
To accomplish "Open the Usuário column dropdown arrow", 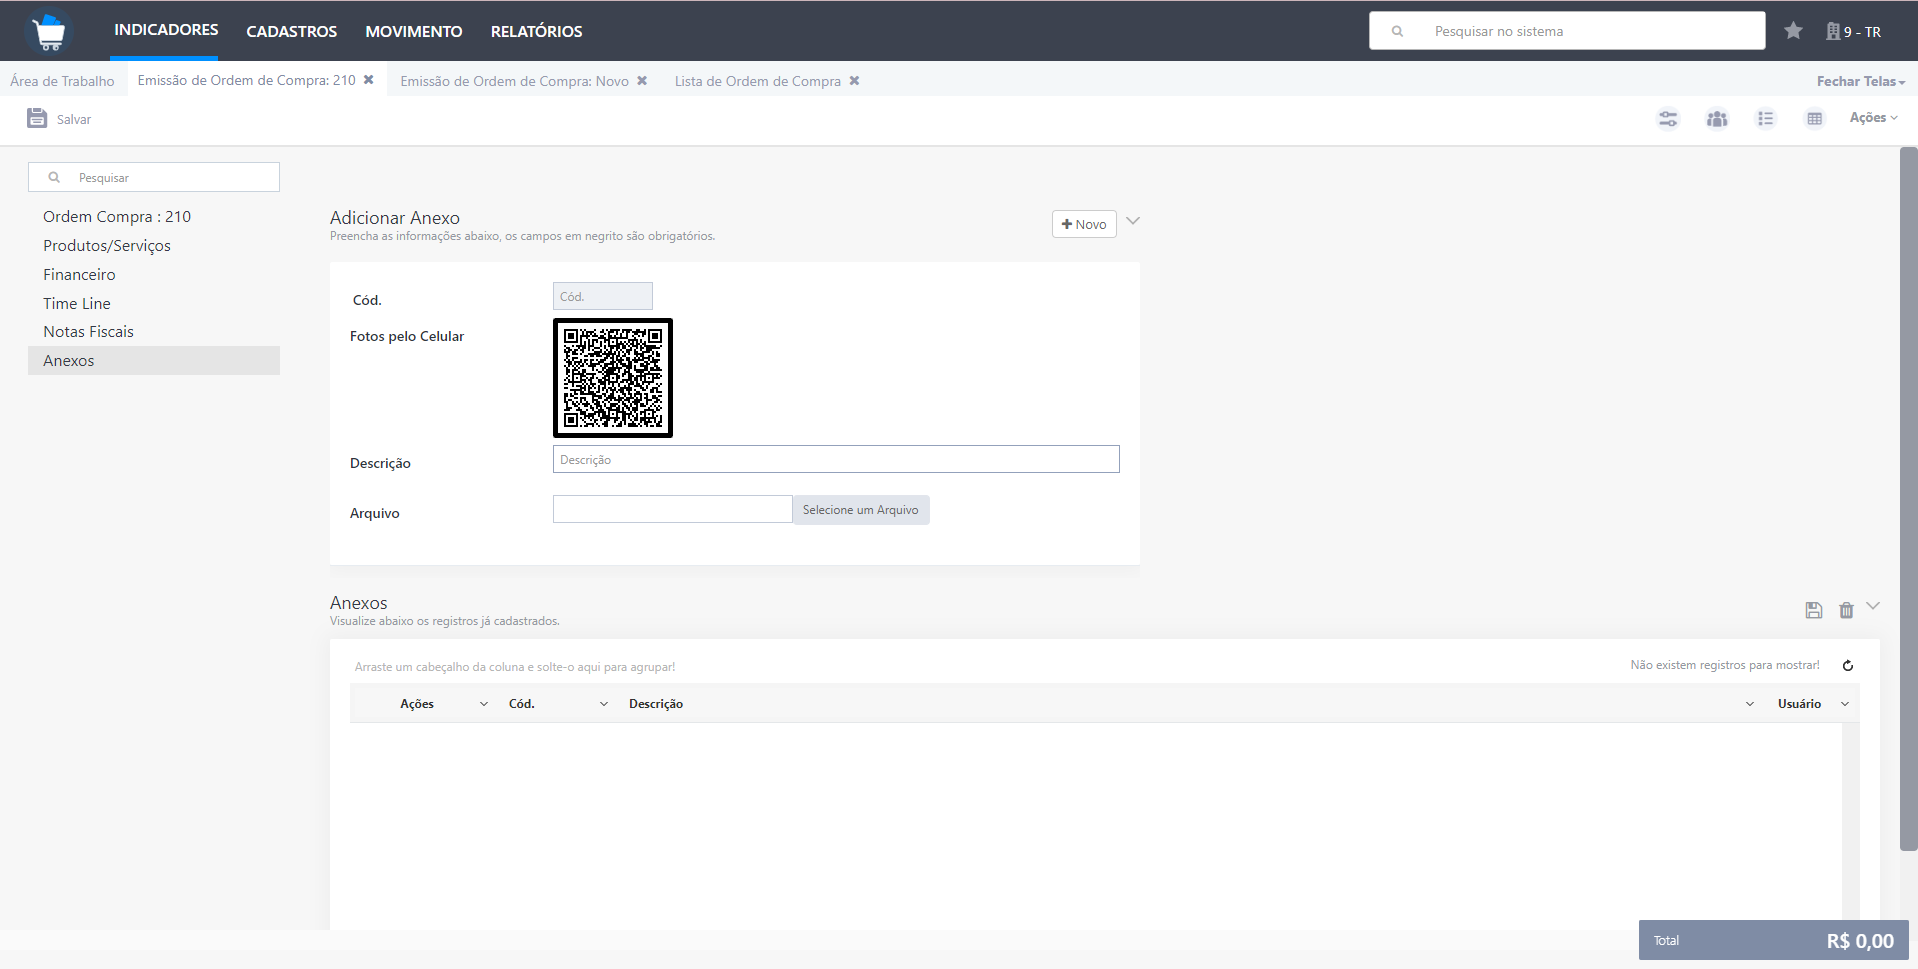I will (x=1845, y=704).
